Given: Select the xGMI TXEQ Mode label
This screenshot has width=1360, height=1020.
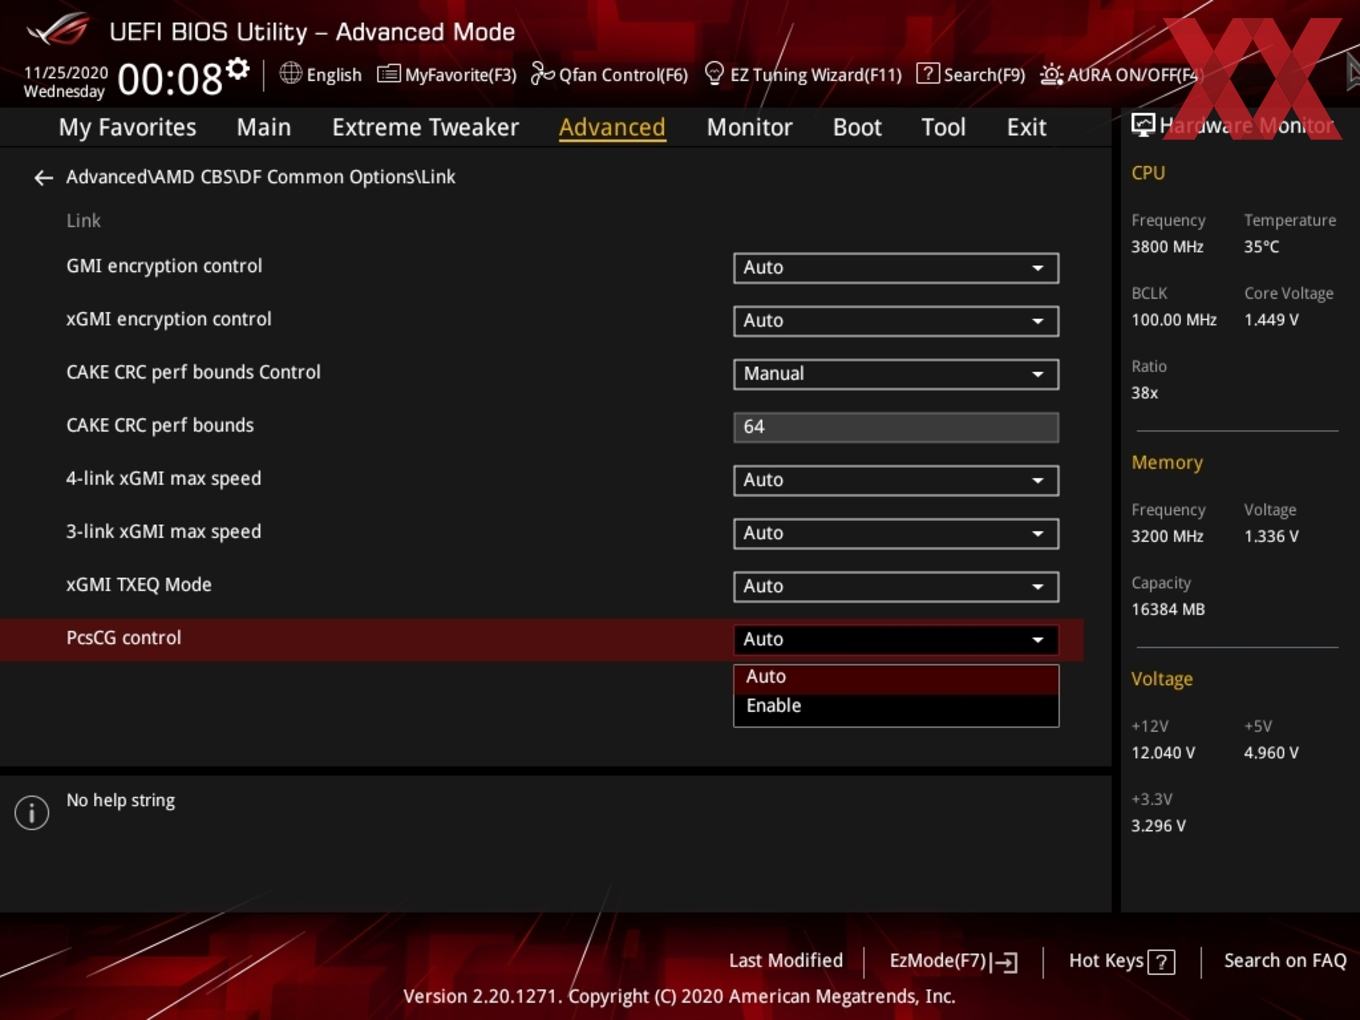Looking at the screenshot, I should pyautogui.click(x=139, y=585).
